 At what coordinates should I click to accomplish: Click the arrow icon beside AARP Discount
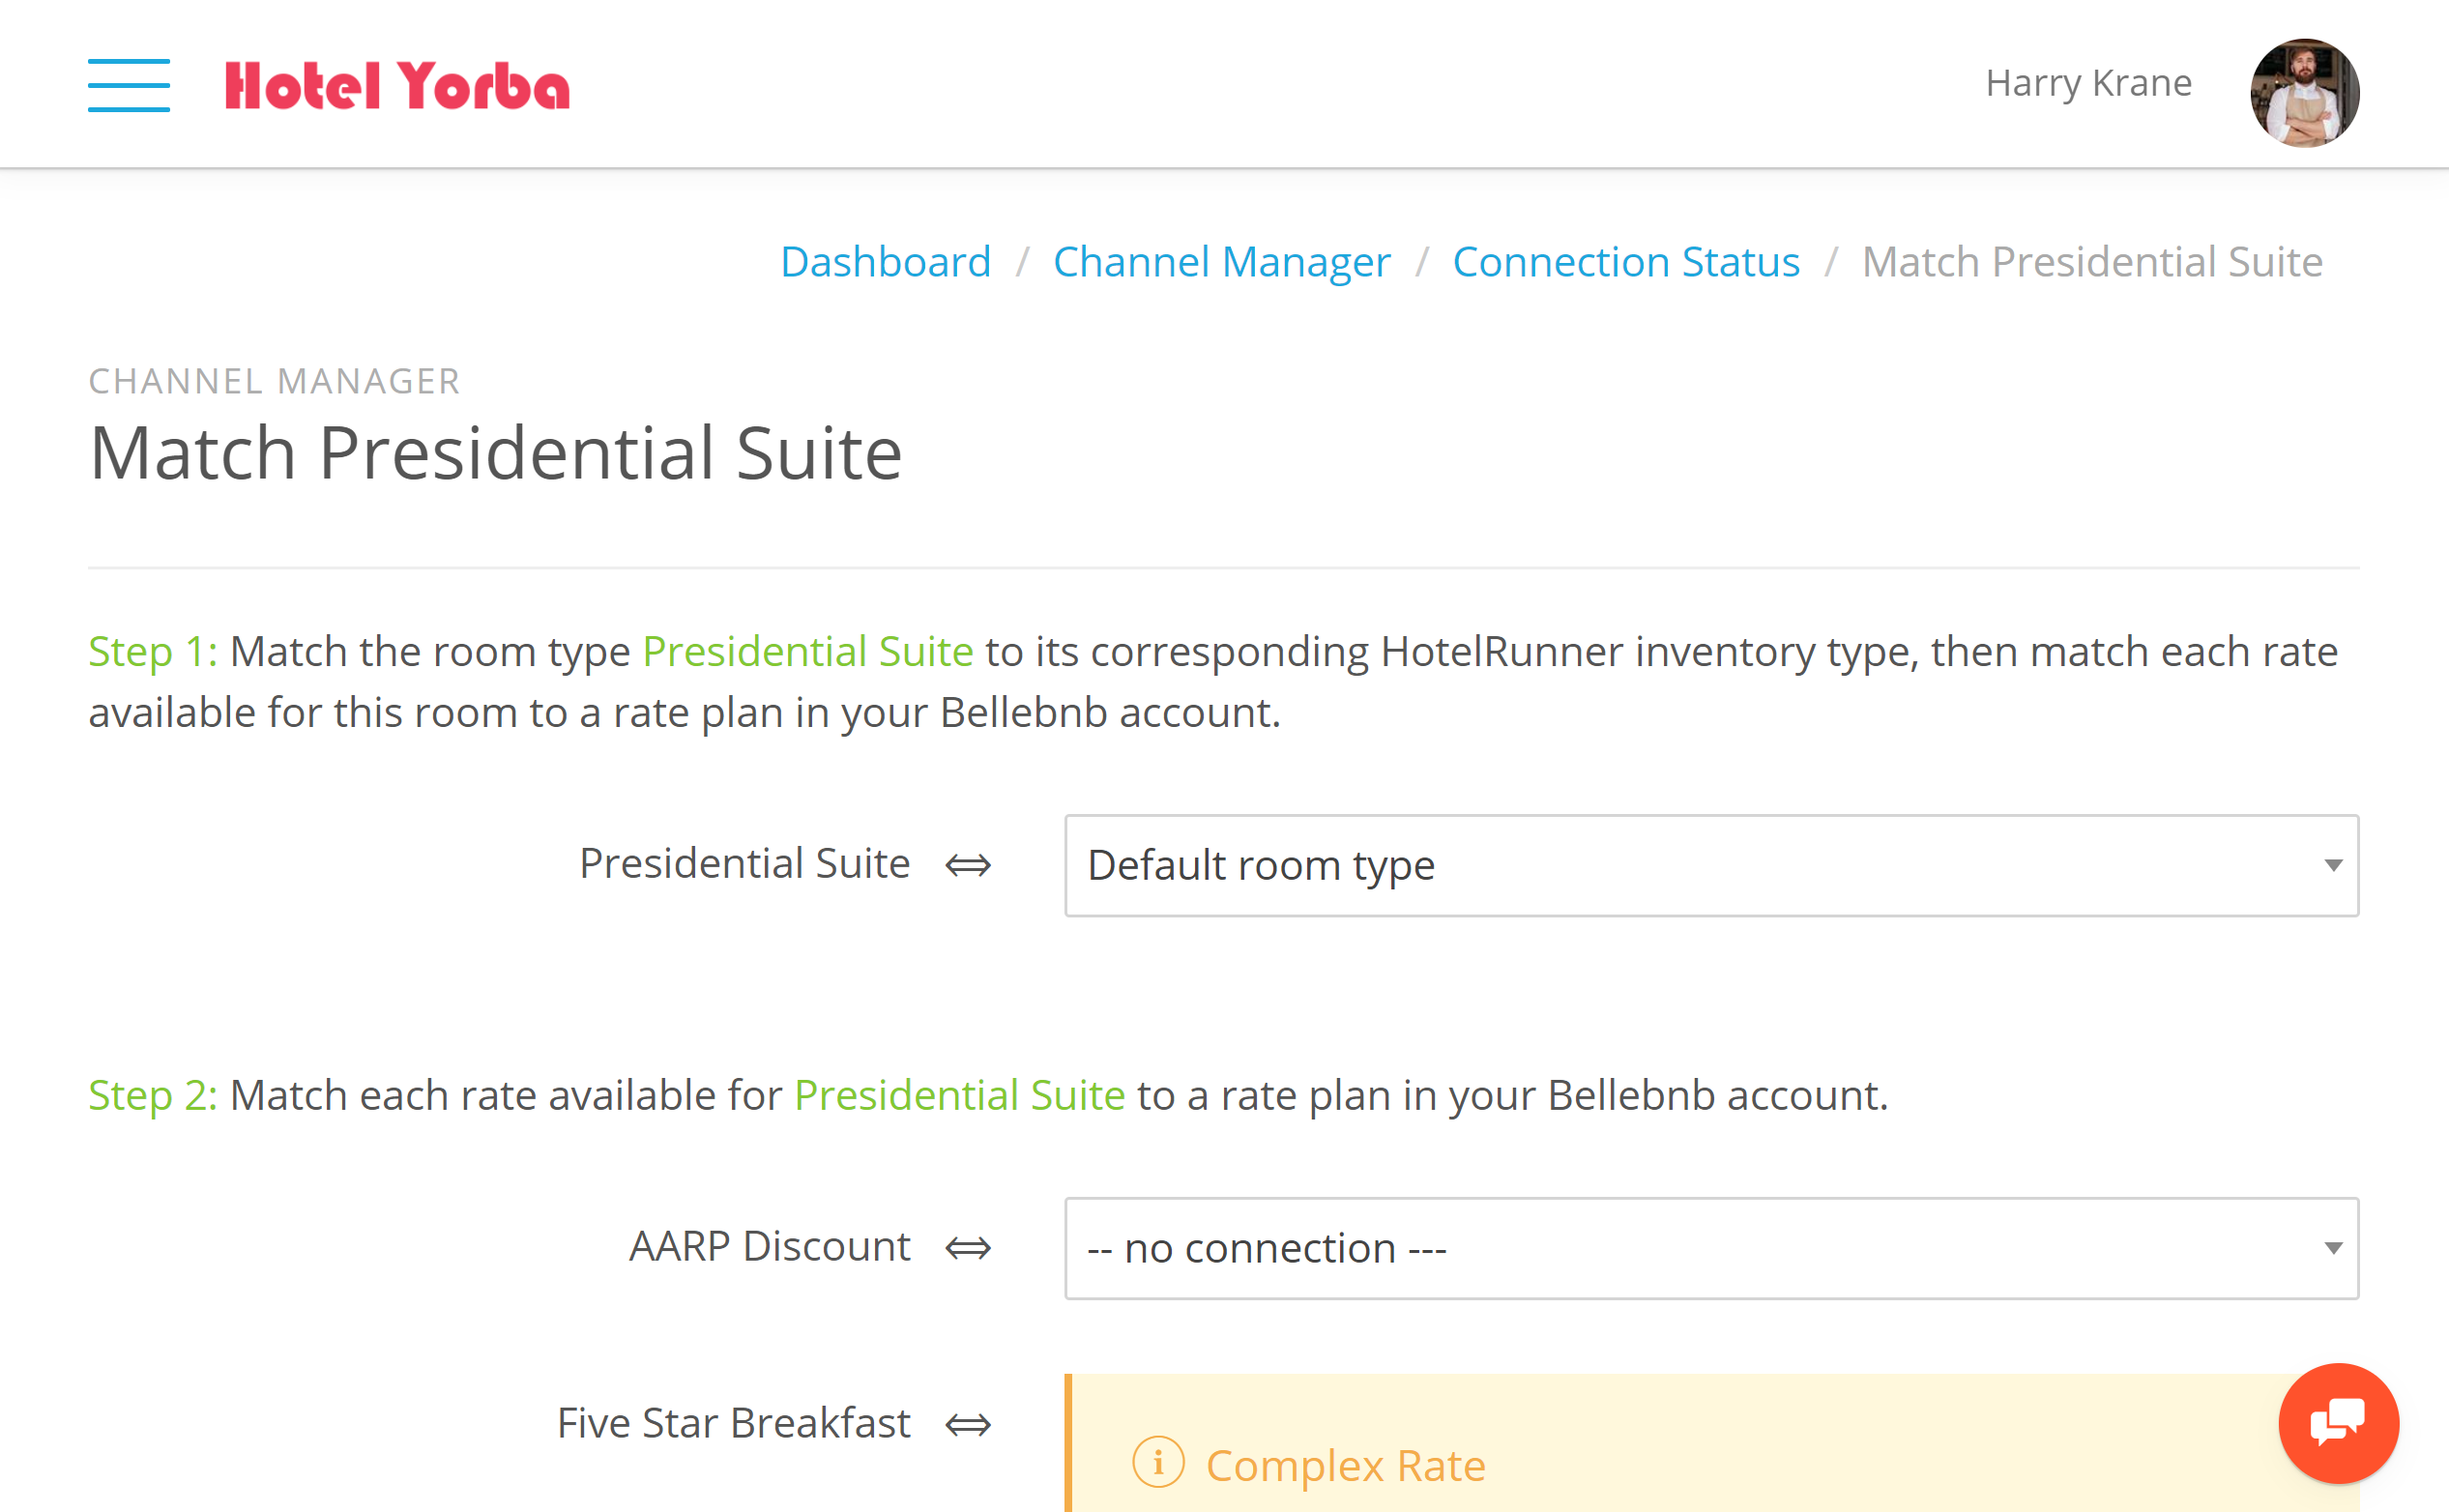pos(968,1248)
